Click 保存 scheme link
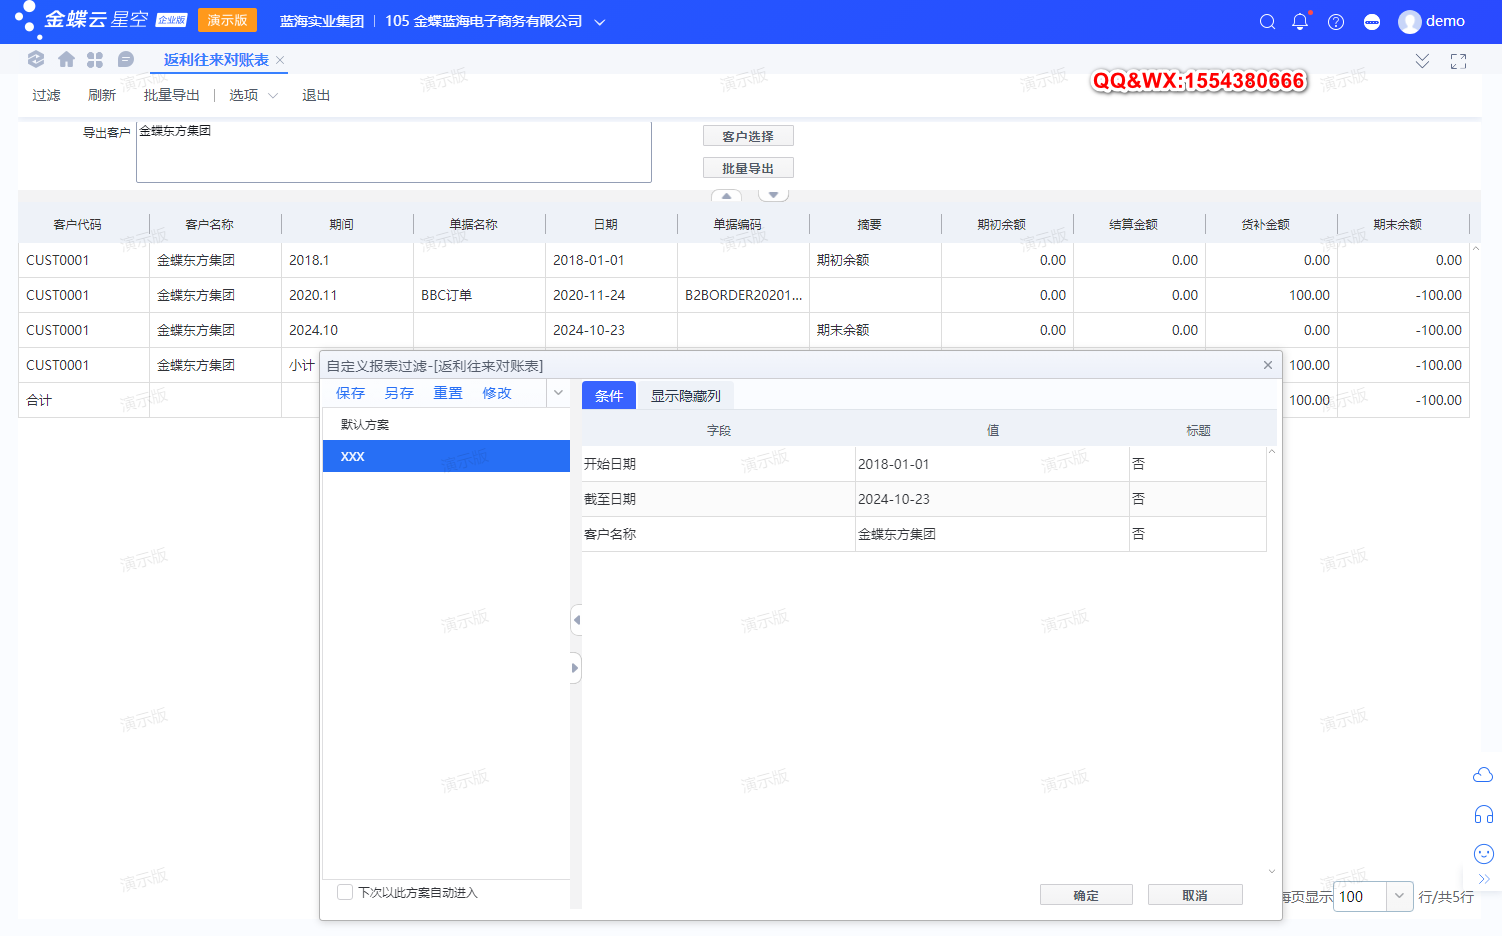This screenshot has width=1502, height=936. pos(350,393)
